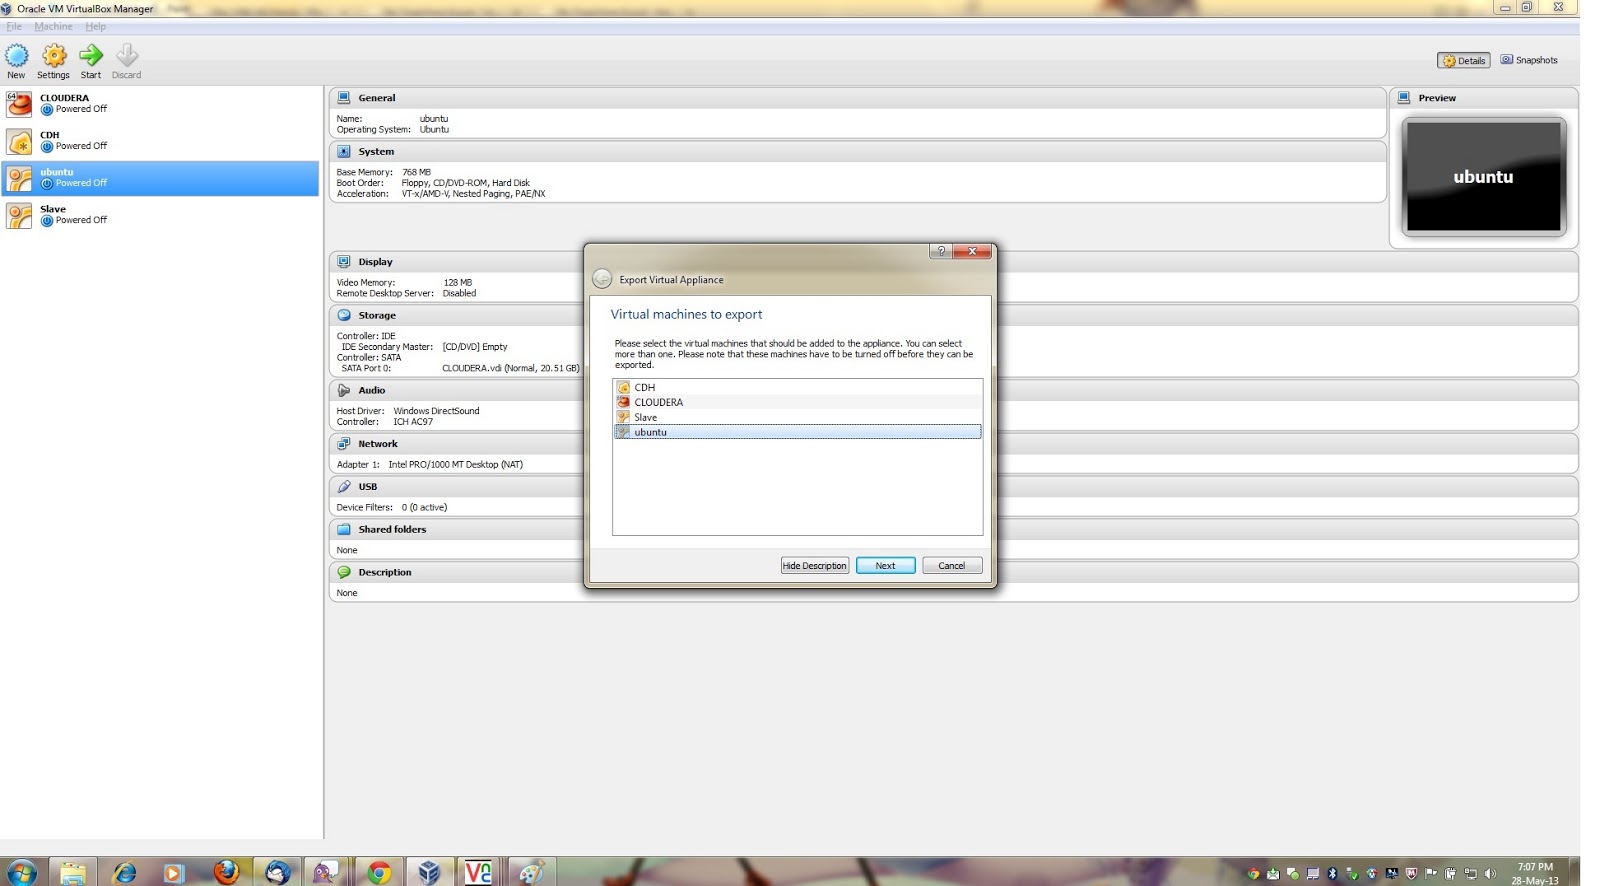This screenshot has width=1600, height=886.
Task: Cancel the Export Virtual Appliance dialog
Action: point(951,566)
